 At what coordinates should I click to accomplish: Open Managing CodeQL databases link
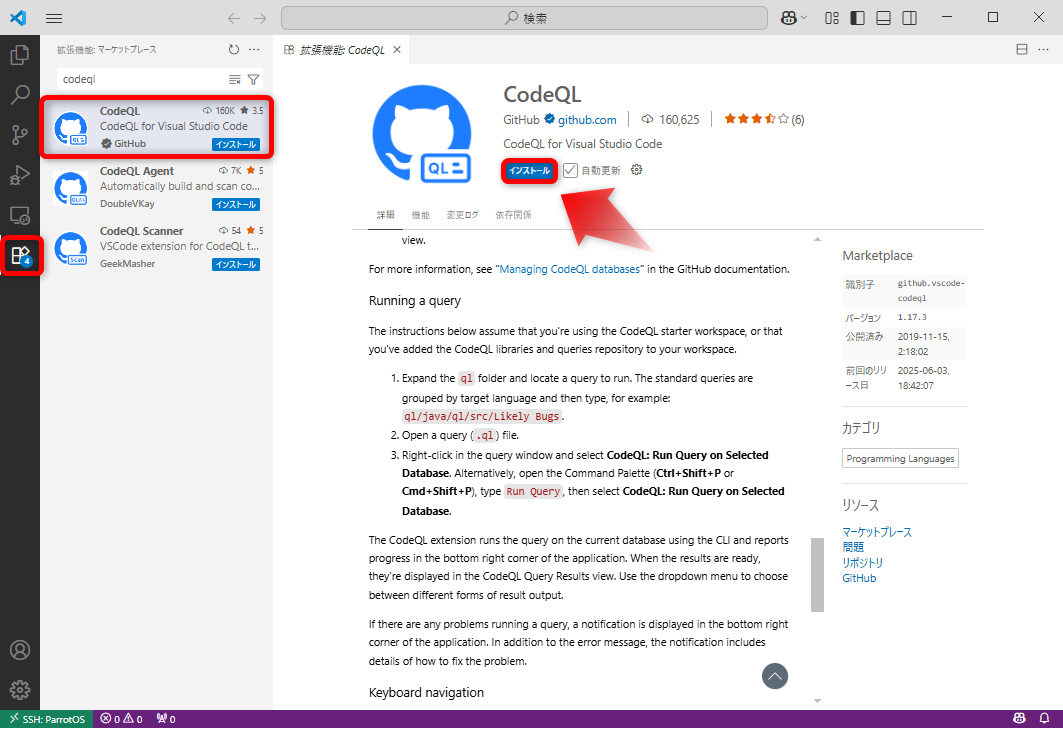pyautogui.click(x=569, y=269)
